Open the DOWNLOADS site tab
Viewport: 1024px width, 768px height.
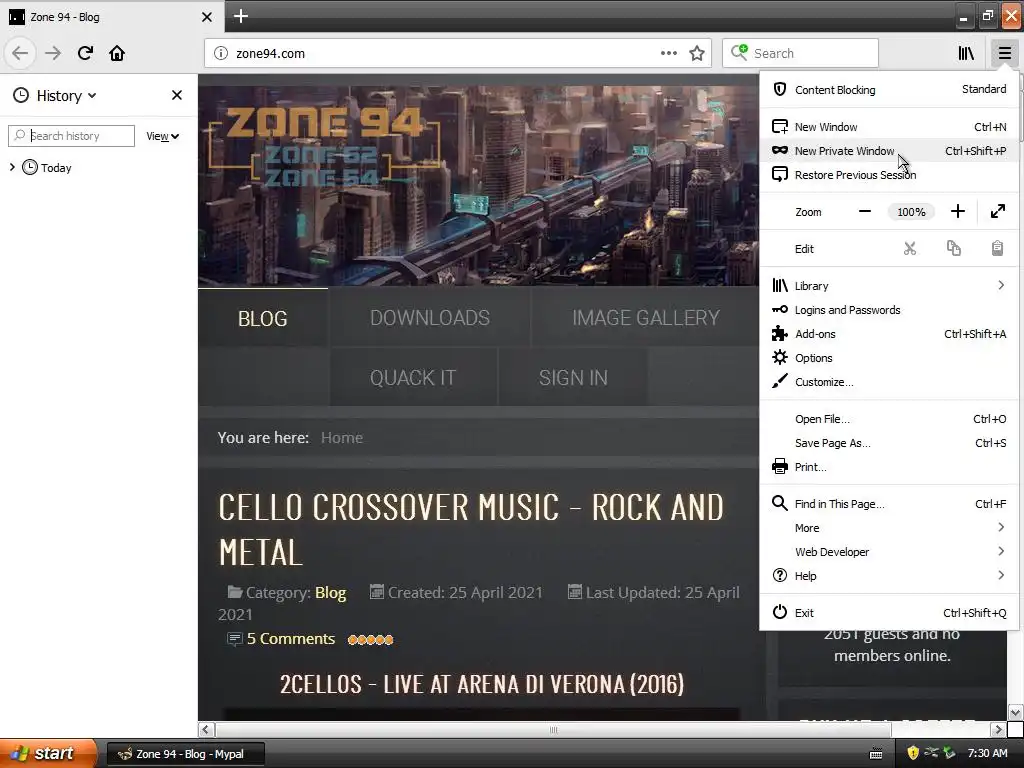(430, 318)
